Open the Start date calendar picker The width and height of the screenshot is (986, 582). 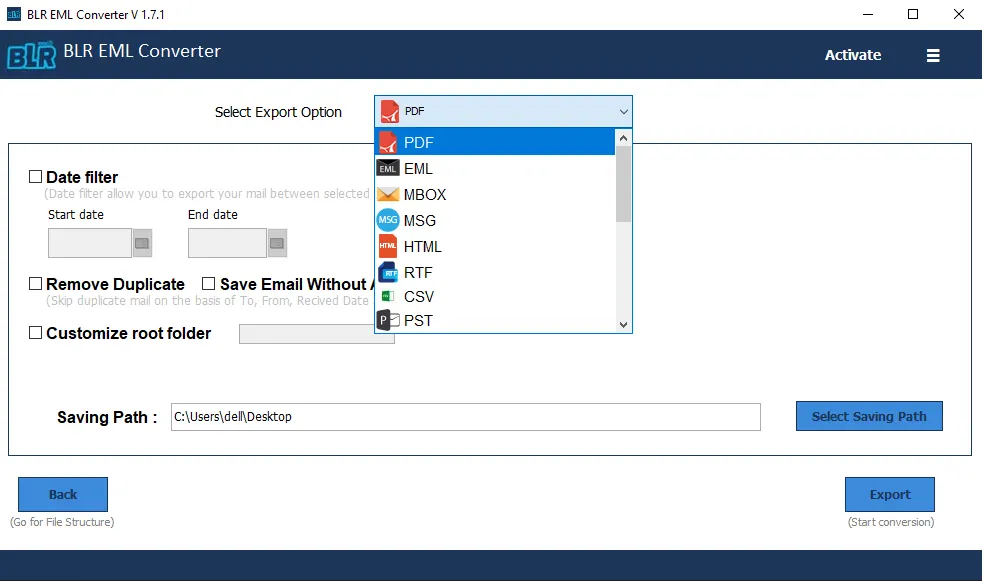(x=142, y=243)
